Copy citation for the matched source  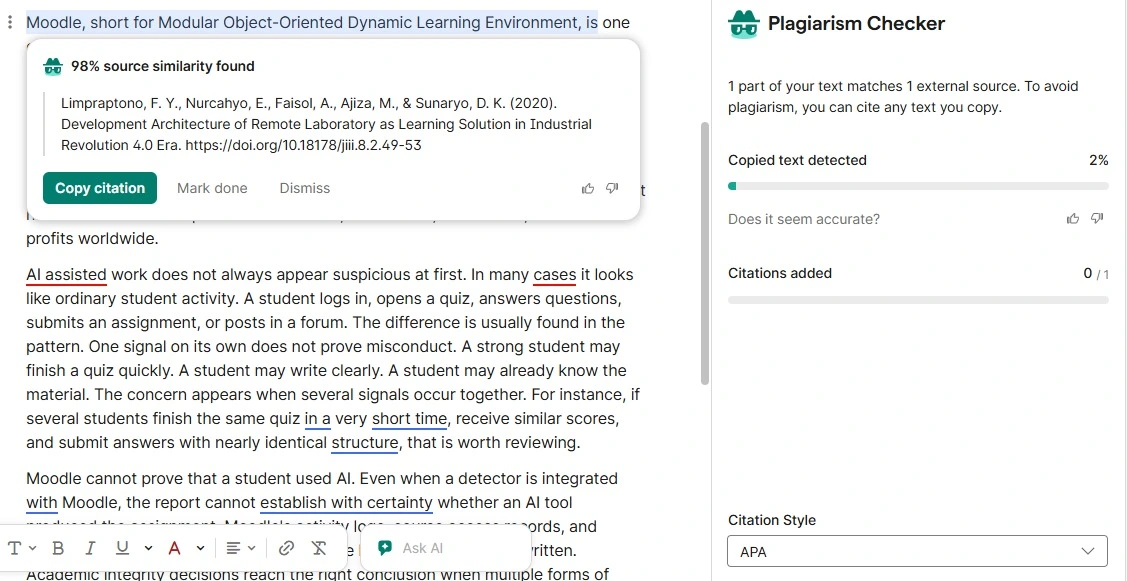100,188
